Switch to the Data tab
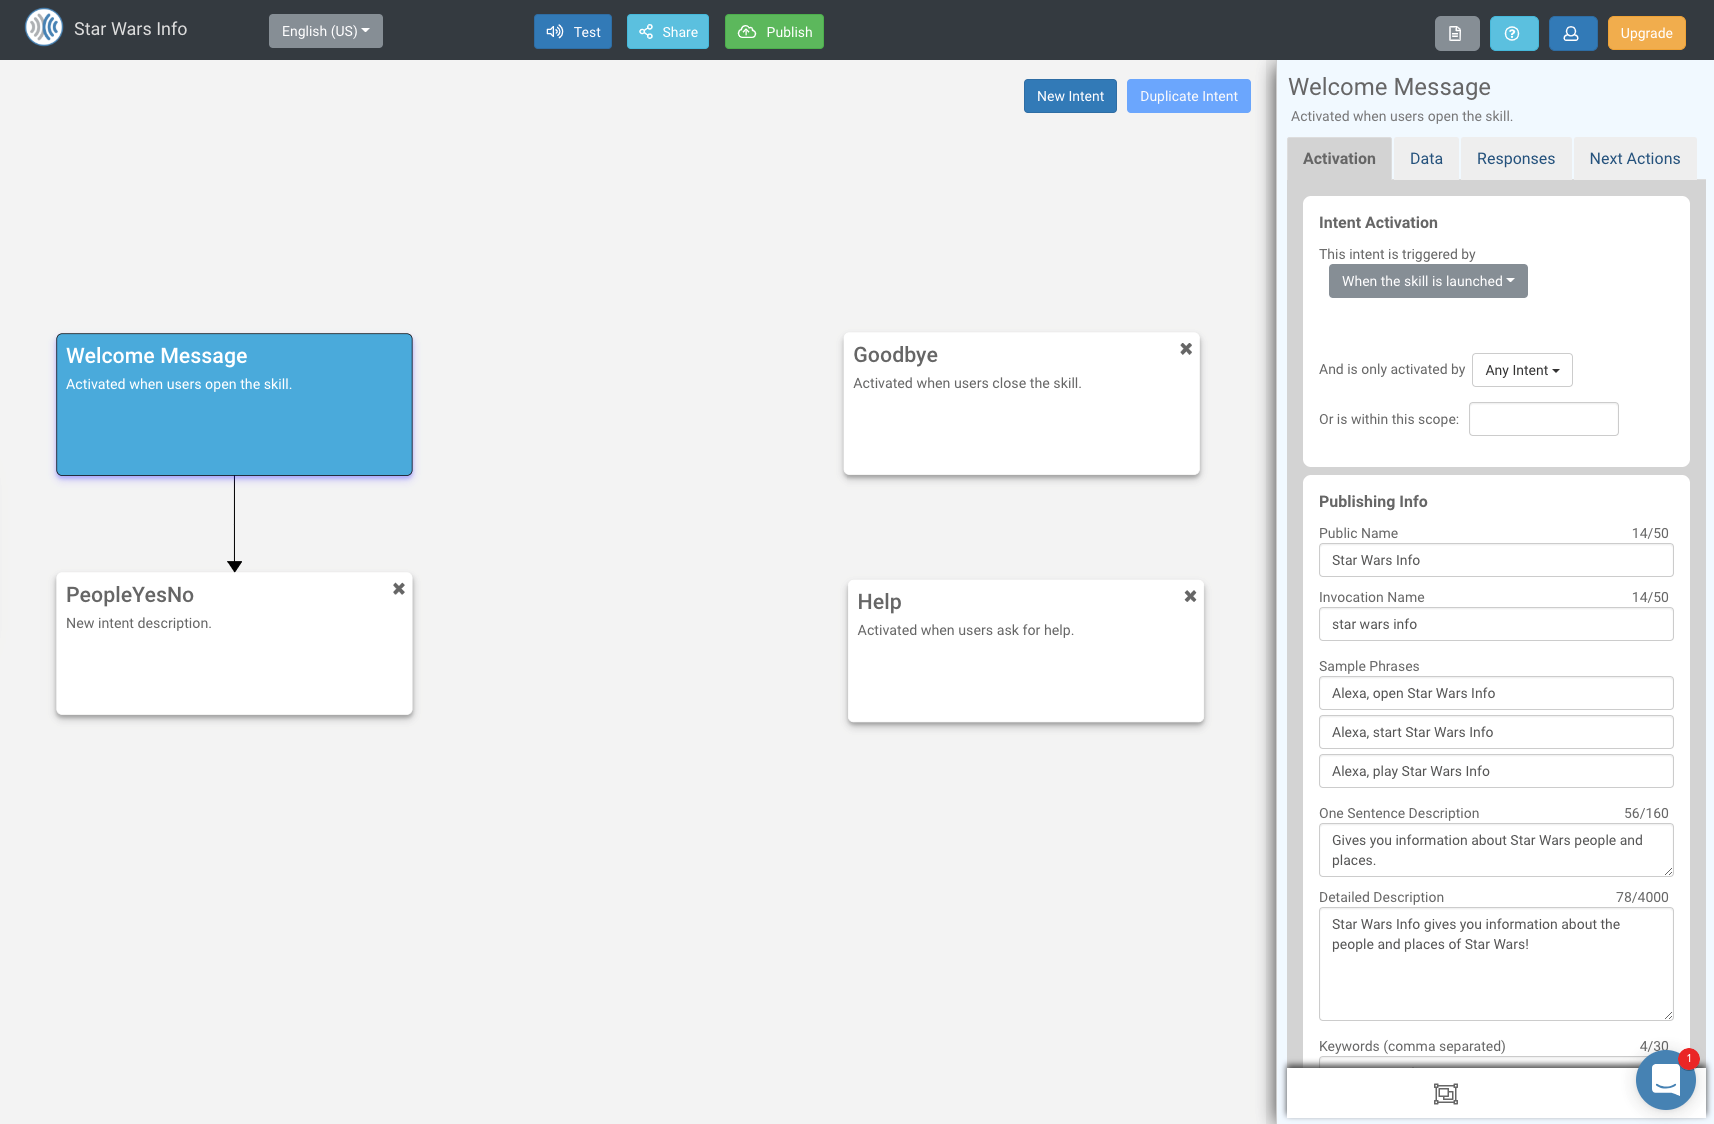1714x1124 pixels. [1426, 158]
